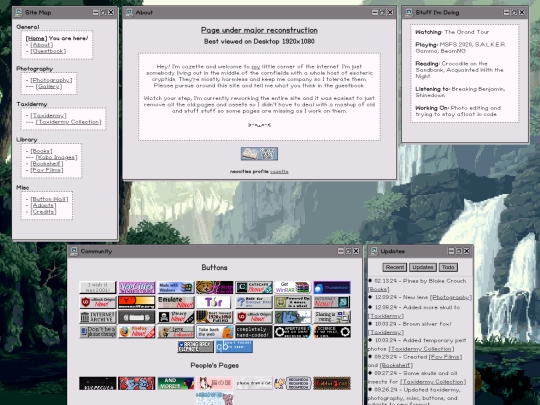Switch to the Updates tab button

coord(423,267)
